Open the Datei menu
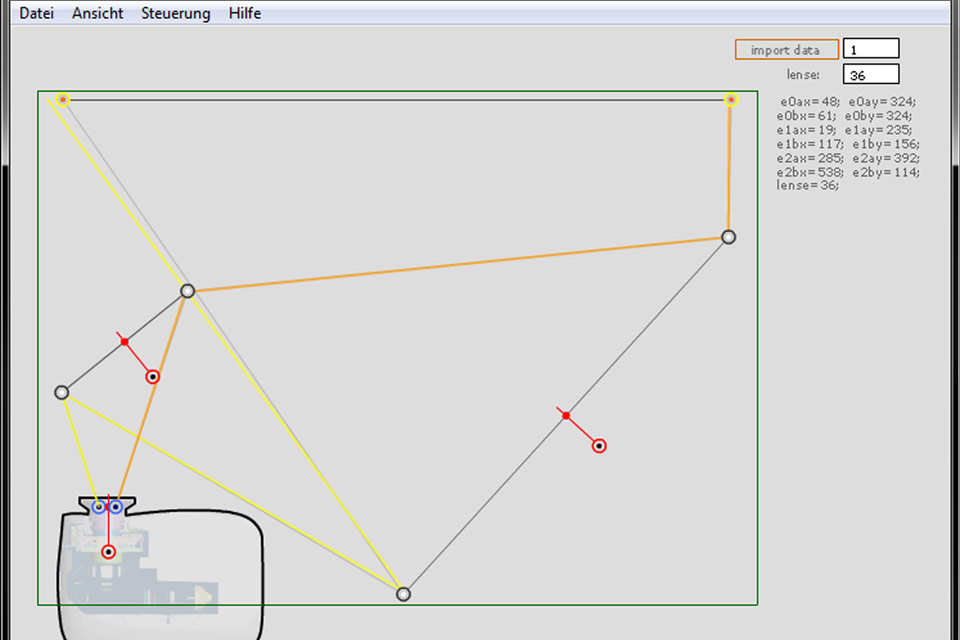The height and width of the screenshot is (640, 960). click(x=37, y=13)
